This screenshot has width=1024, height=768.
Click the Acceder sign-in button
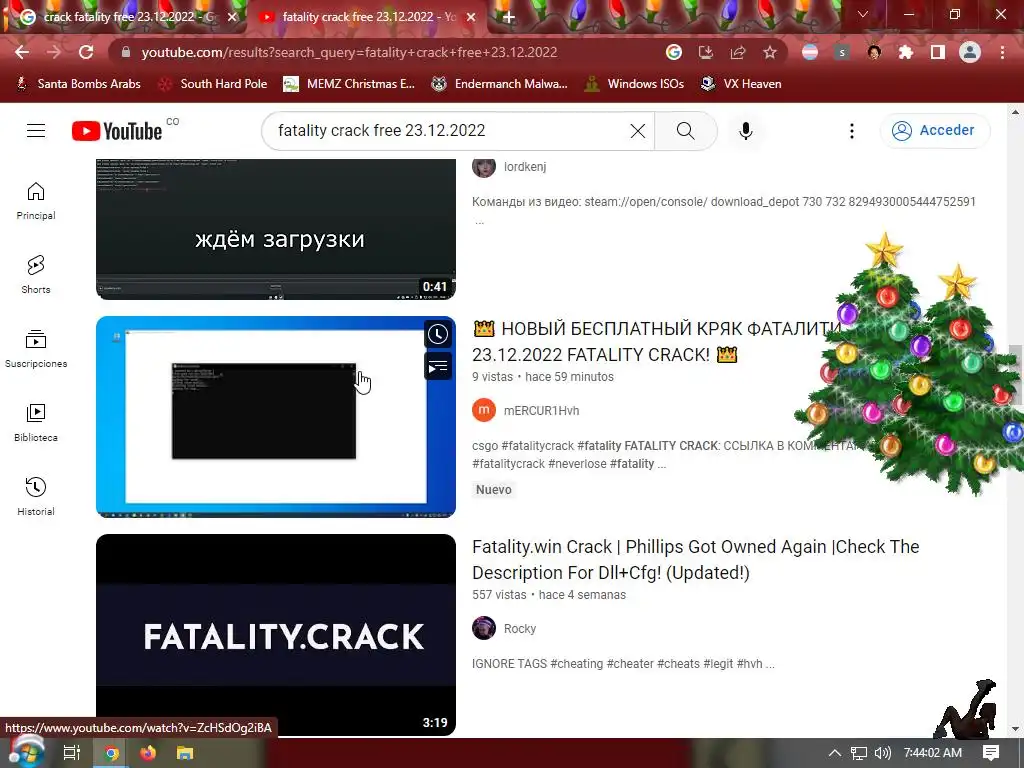pyautogui.click(x=935, y=131)
